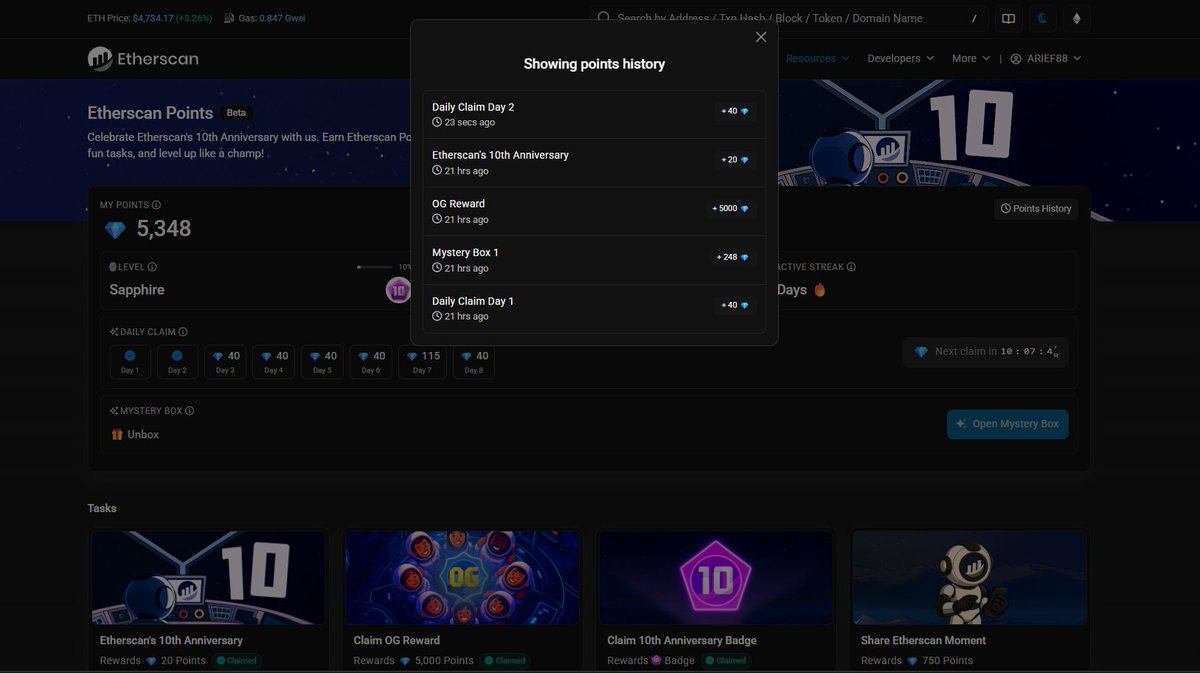Select the Day 3 daily claim tile
1200x673 pixels.
click(225, 362)
